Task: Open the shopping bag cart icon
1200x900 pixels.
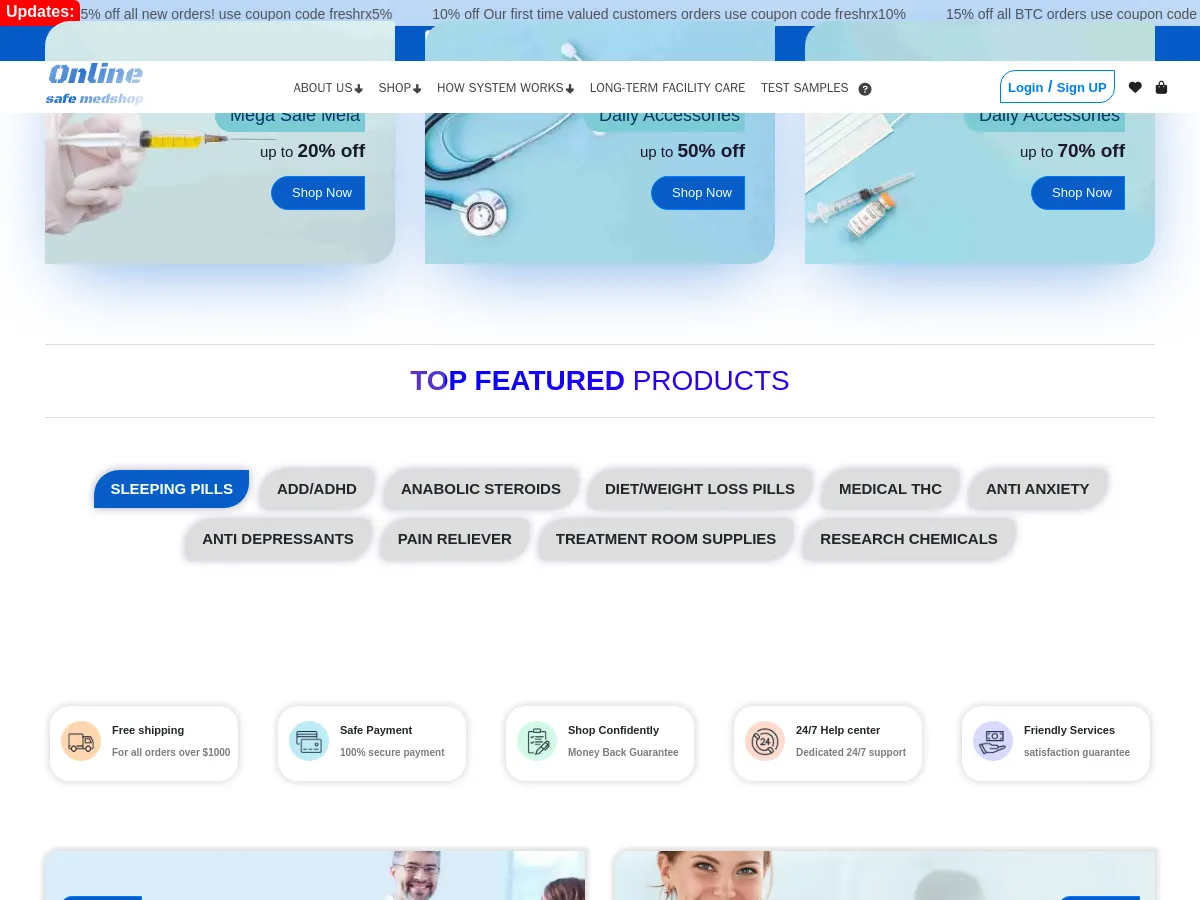Action: coord(1161,87)
